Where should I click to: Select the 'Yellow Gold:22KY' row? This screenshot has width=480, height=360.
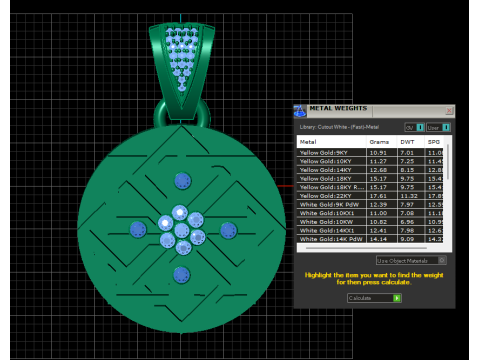pyautogui.click(x=370, y=196)
